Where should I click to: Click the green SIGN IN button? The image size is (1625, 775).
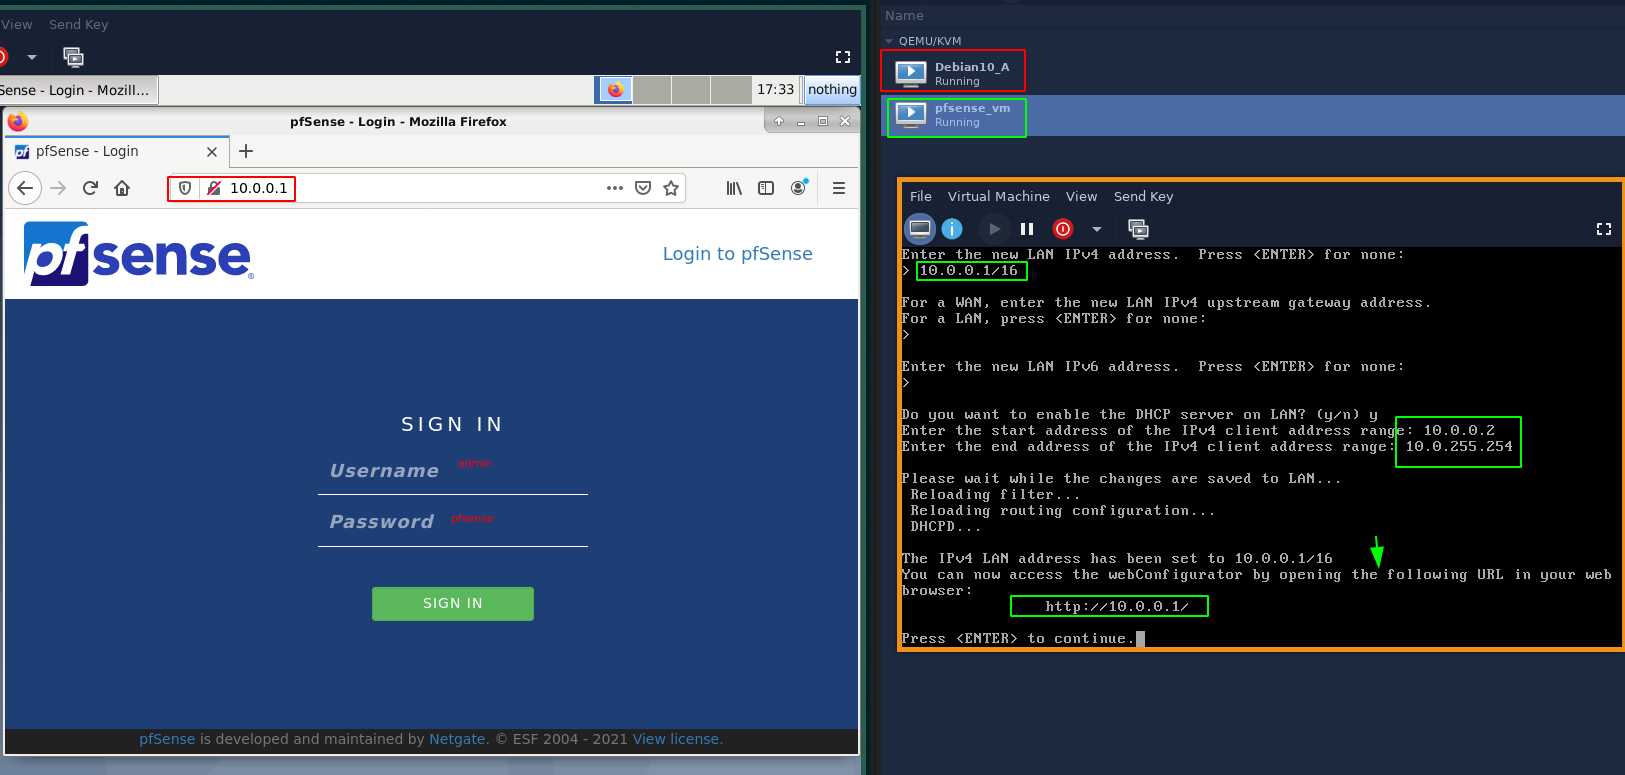tap(453, 603)
